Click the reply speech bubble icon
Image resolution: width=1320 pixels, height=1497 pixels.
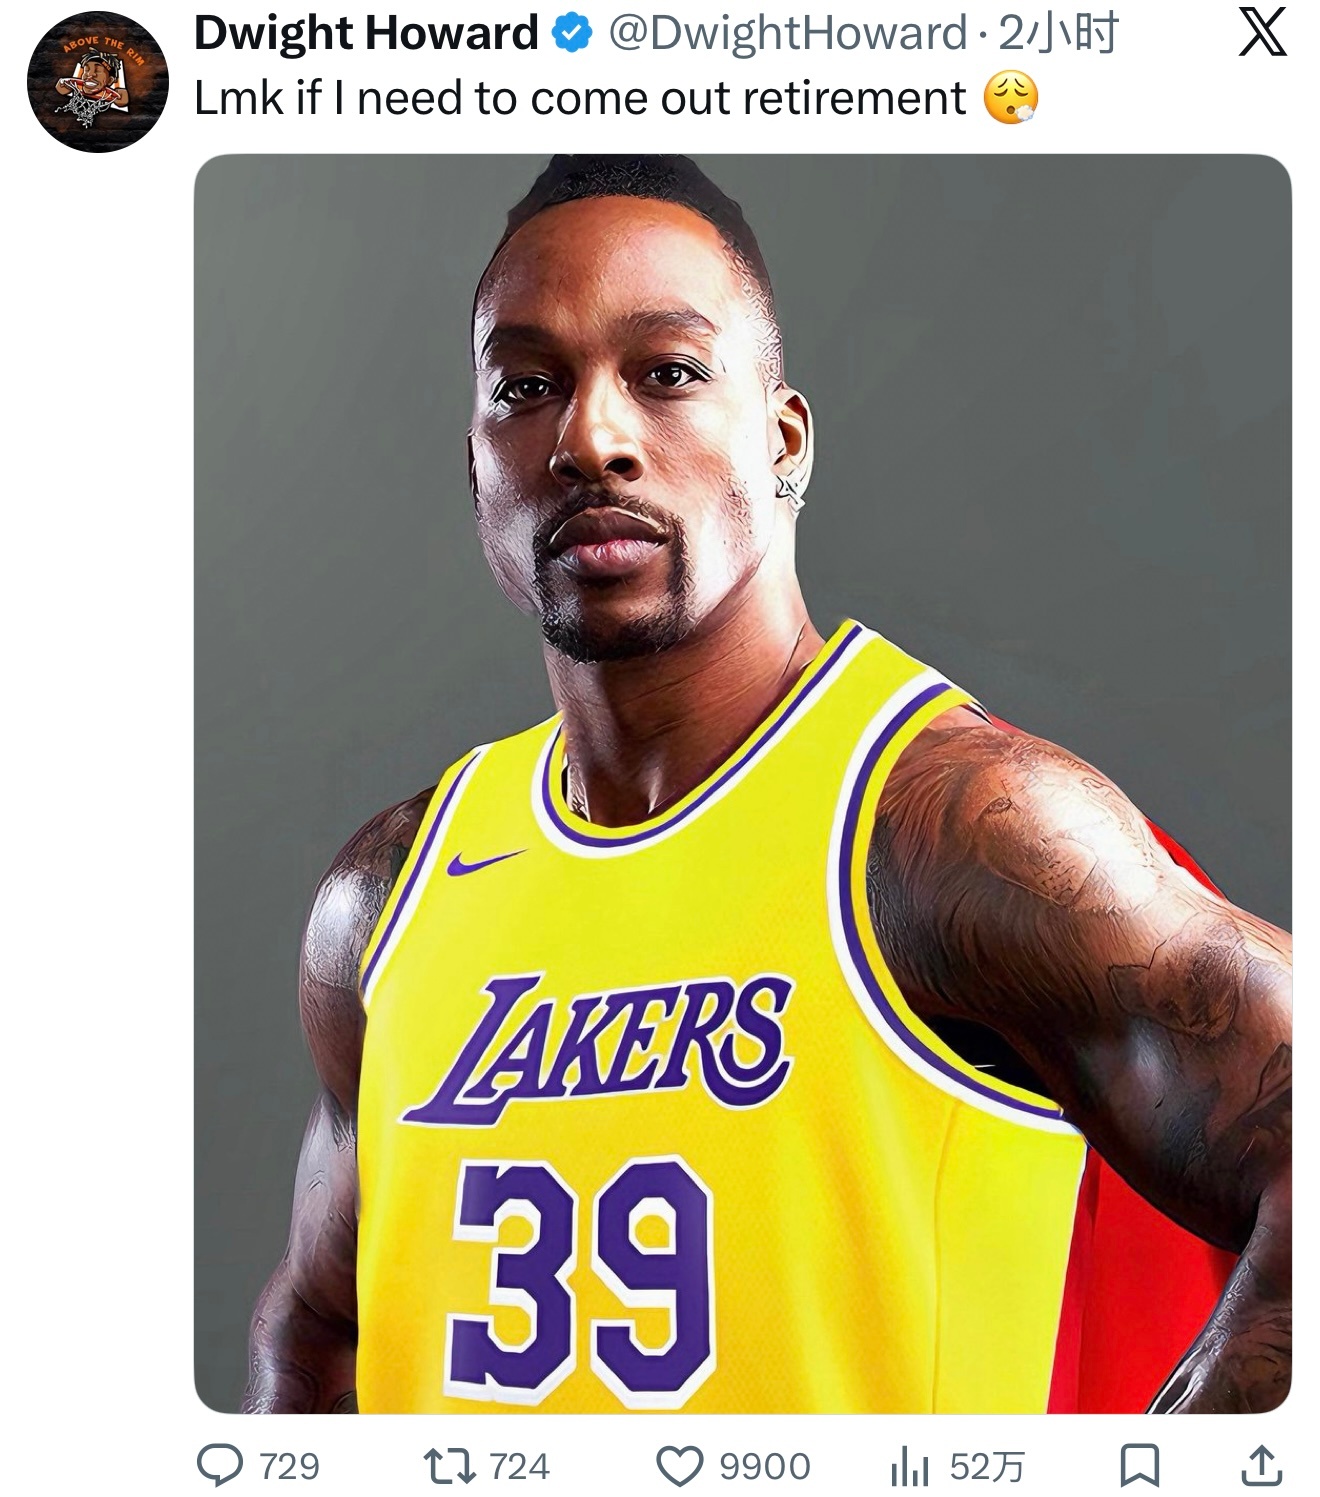pyautogui.click(x=217, y=1465)
